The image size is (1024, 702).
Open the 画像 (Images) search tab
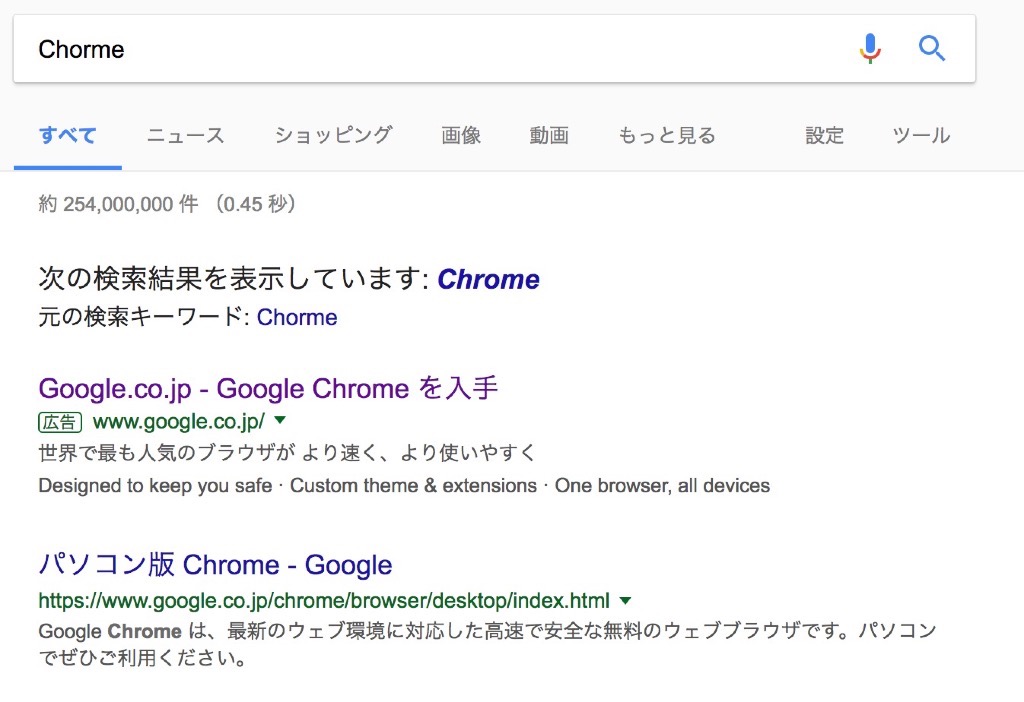pyautogui.click(x=460, y=135)
